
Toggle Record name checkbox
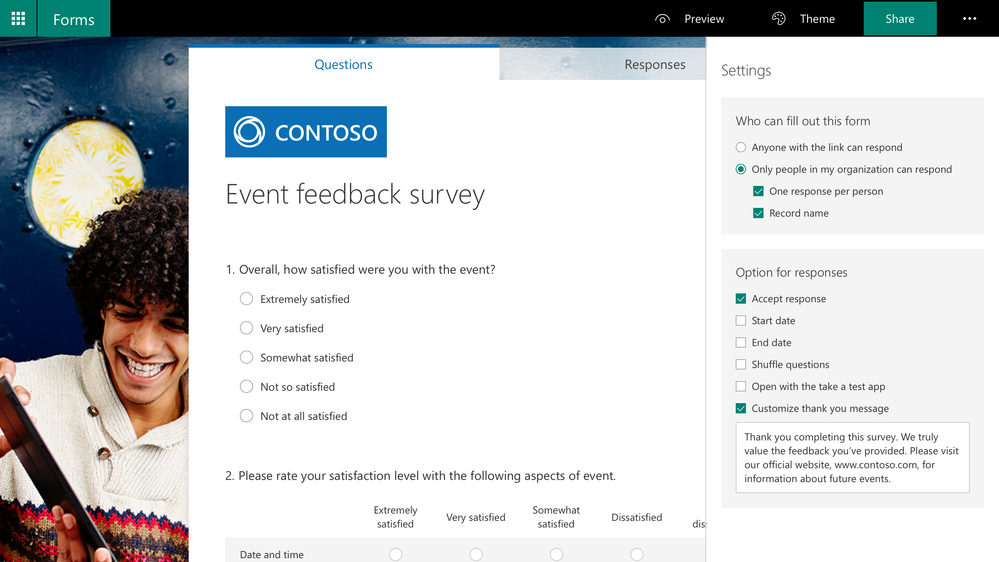pyautogui.click(x=758, y=213)
